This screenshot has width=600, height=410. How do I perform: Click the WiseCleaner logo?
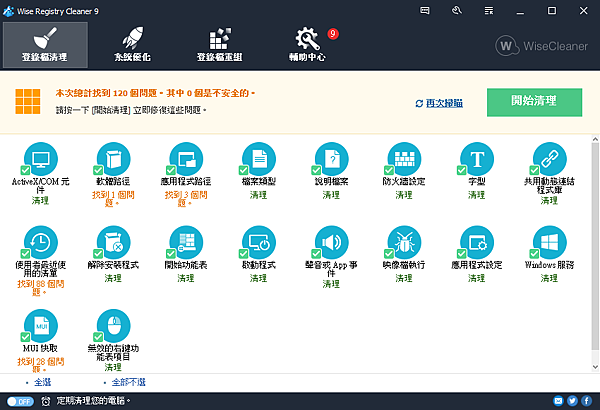[541, 46]
